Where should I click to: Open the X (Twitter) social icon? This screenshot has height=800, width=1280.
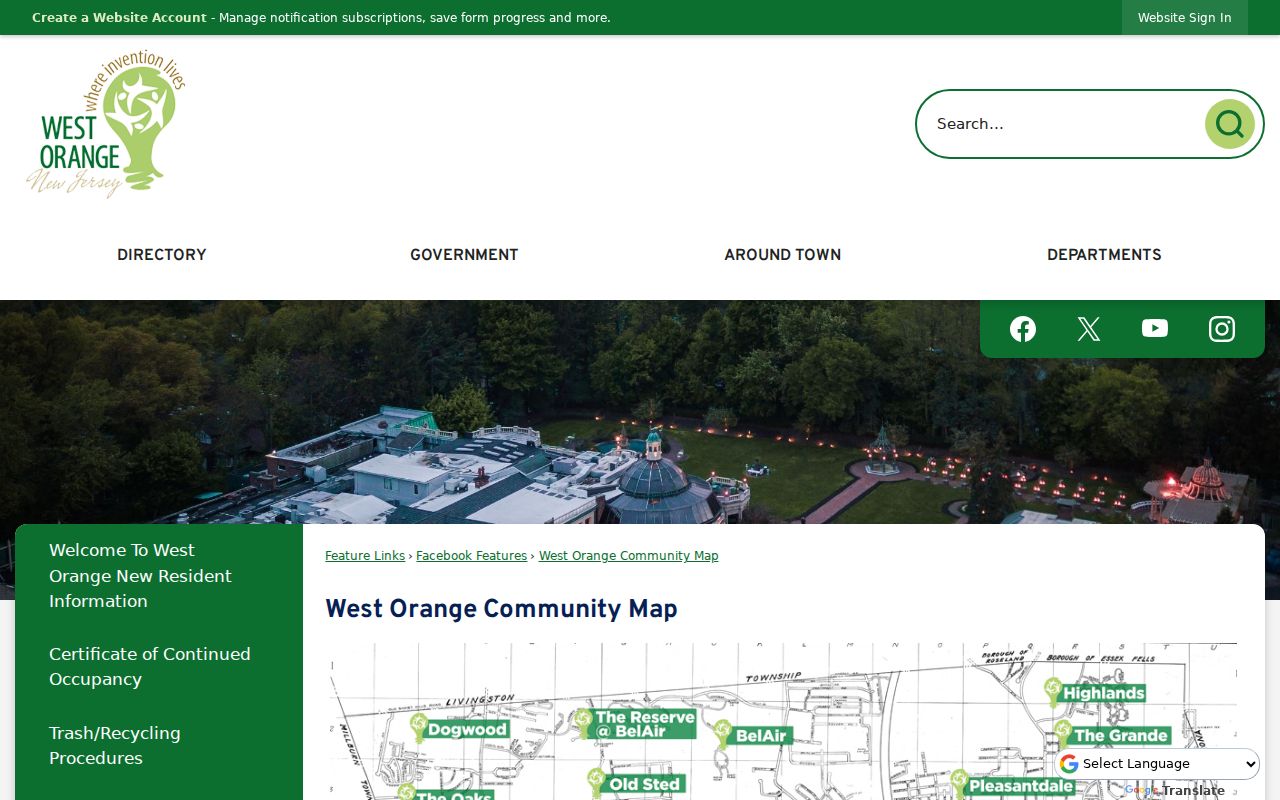(1089, 329)
